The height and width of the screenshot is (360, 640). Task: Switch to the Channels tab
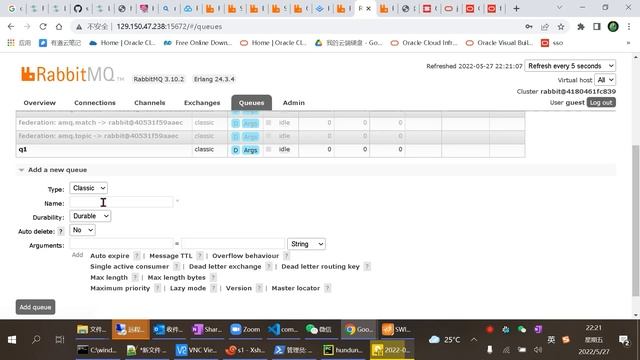tap(149, 103)
